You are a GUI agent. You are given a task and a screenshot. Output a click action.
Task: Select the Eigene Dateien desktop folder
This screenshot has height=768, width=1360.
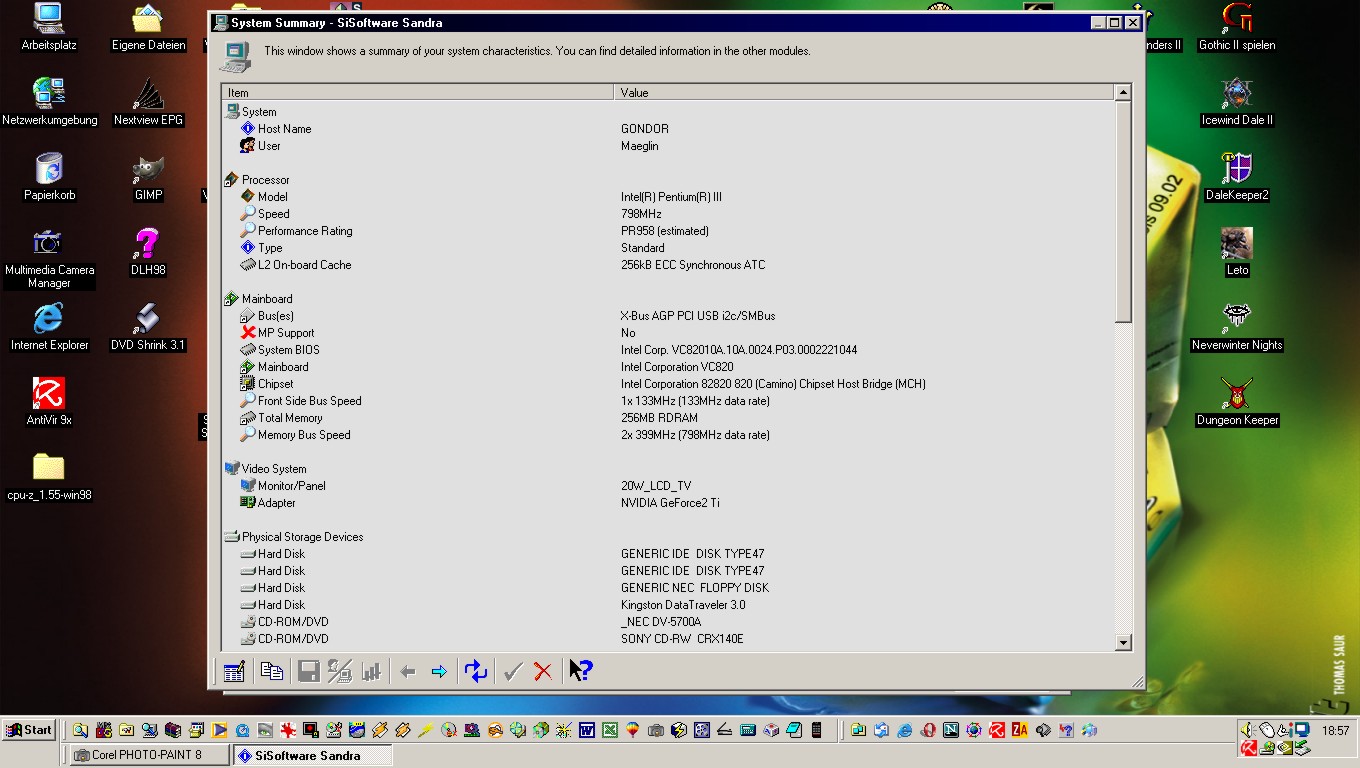[x=148, y=27]
